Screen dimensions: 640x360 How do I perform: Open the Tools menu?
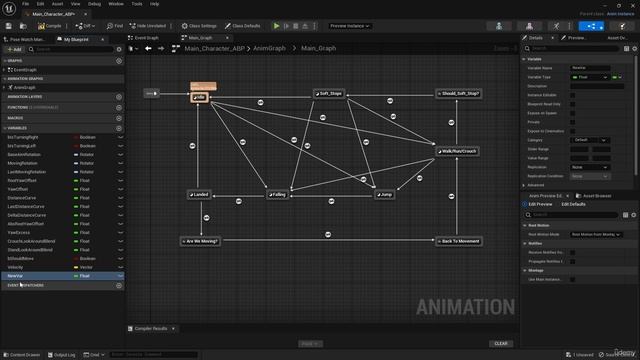point(137,4)
